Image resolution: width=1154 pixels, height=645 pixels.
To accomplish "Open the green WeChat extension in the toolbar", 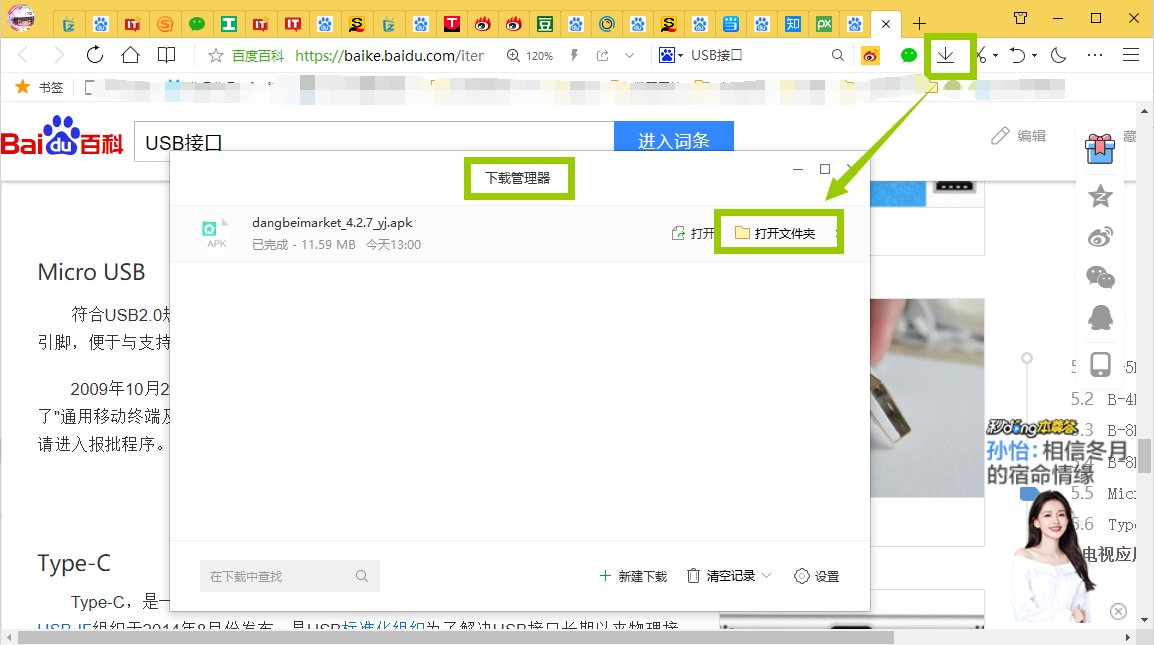I will [909, 55].
